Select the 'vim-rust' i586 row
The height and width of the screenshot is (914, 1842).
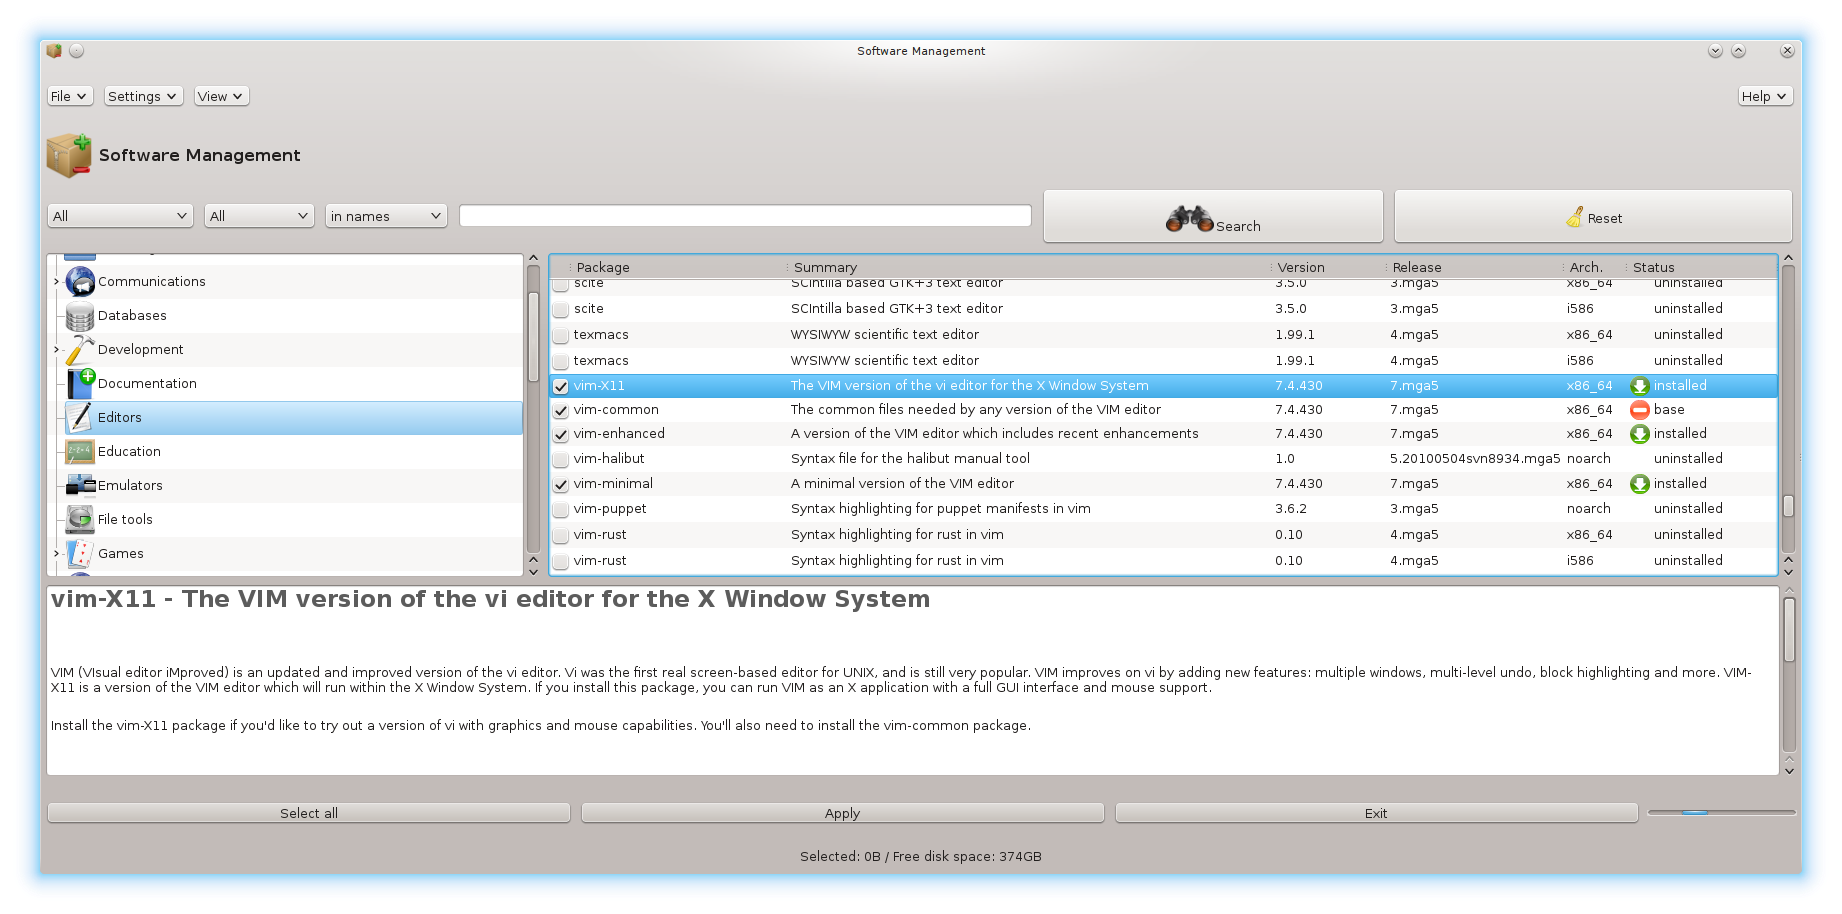[x=1164, y=561]
